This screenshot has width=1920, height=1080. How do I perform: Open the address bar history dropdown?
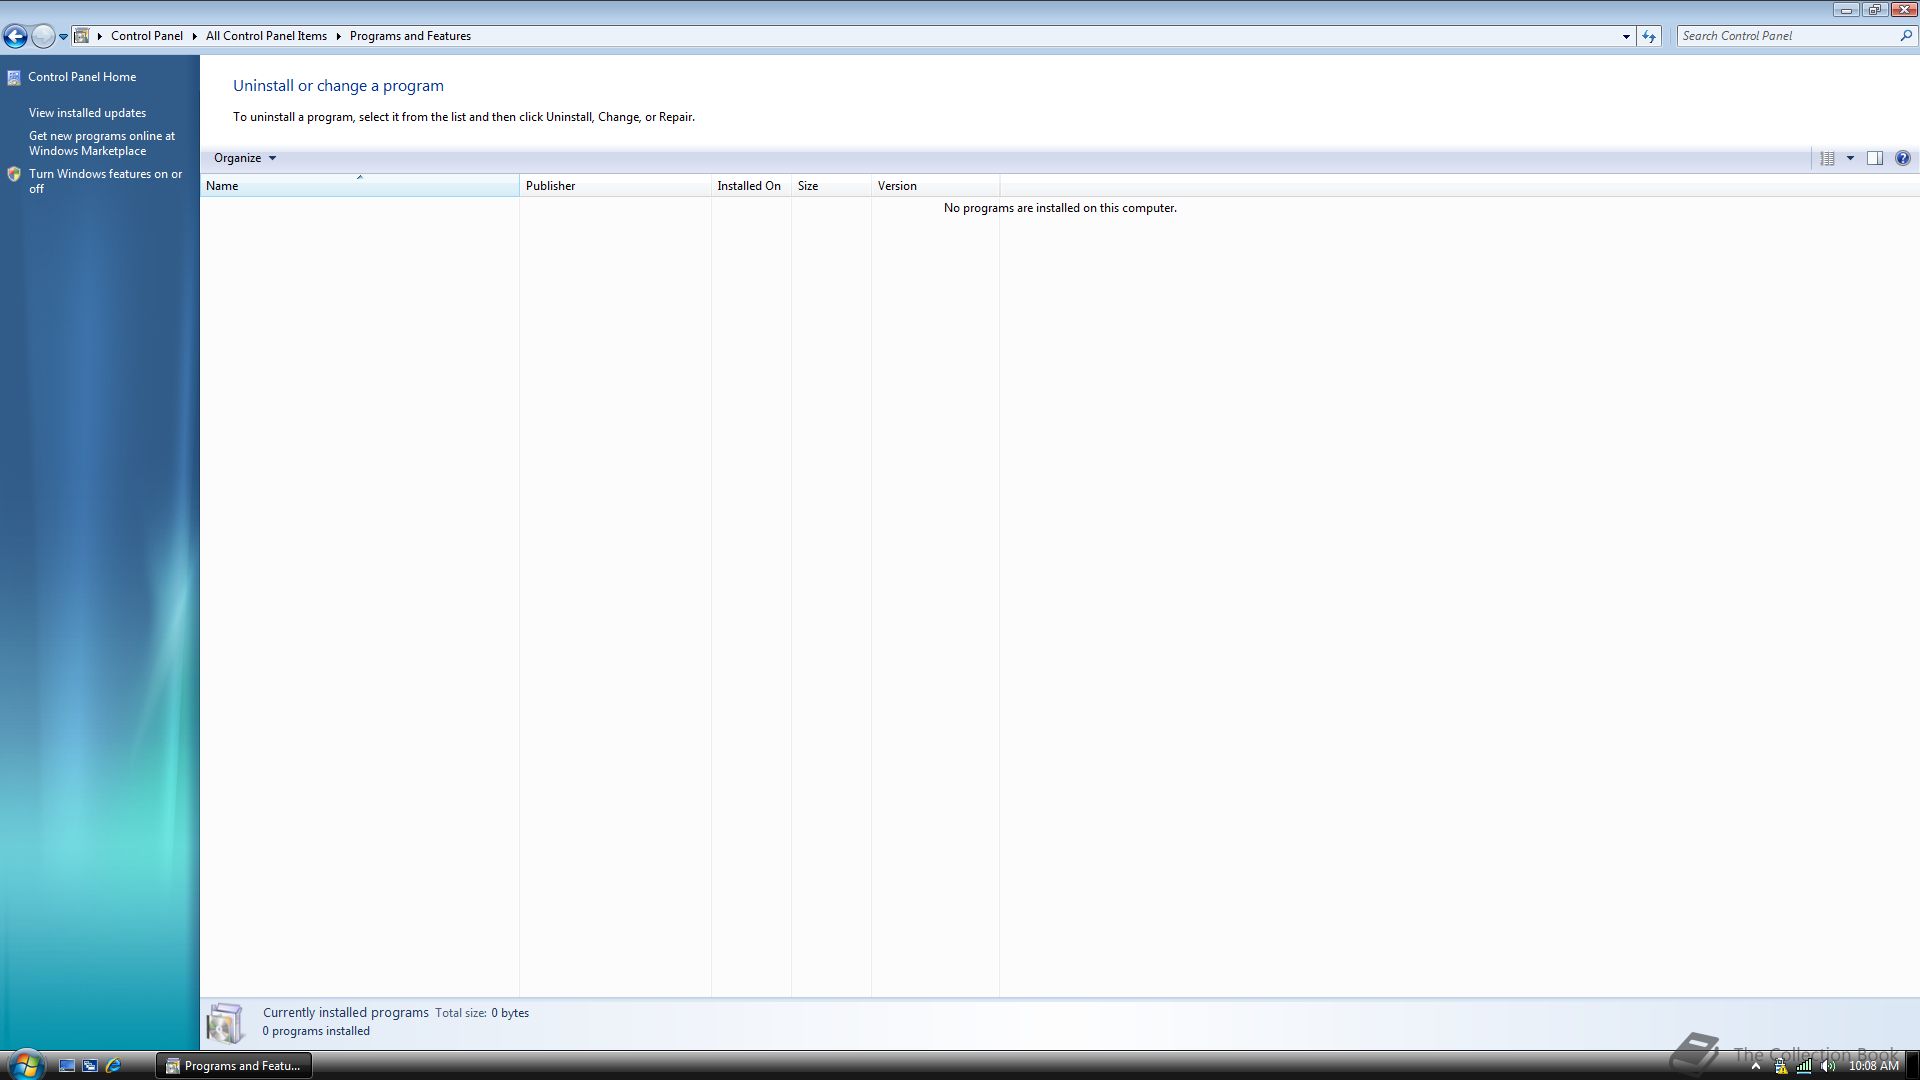[1626, 36]
